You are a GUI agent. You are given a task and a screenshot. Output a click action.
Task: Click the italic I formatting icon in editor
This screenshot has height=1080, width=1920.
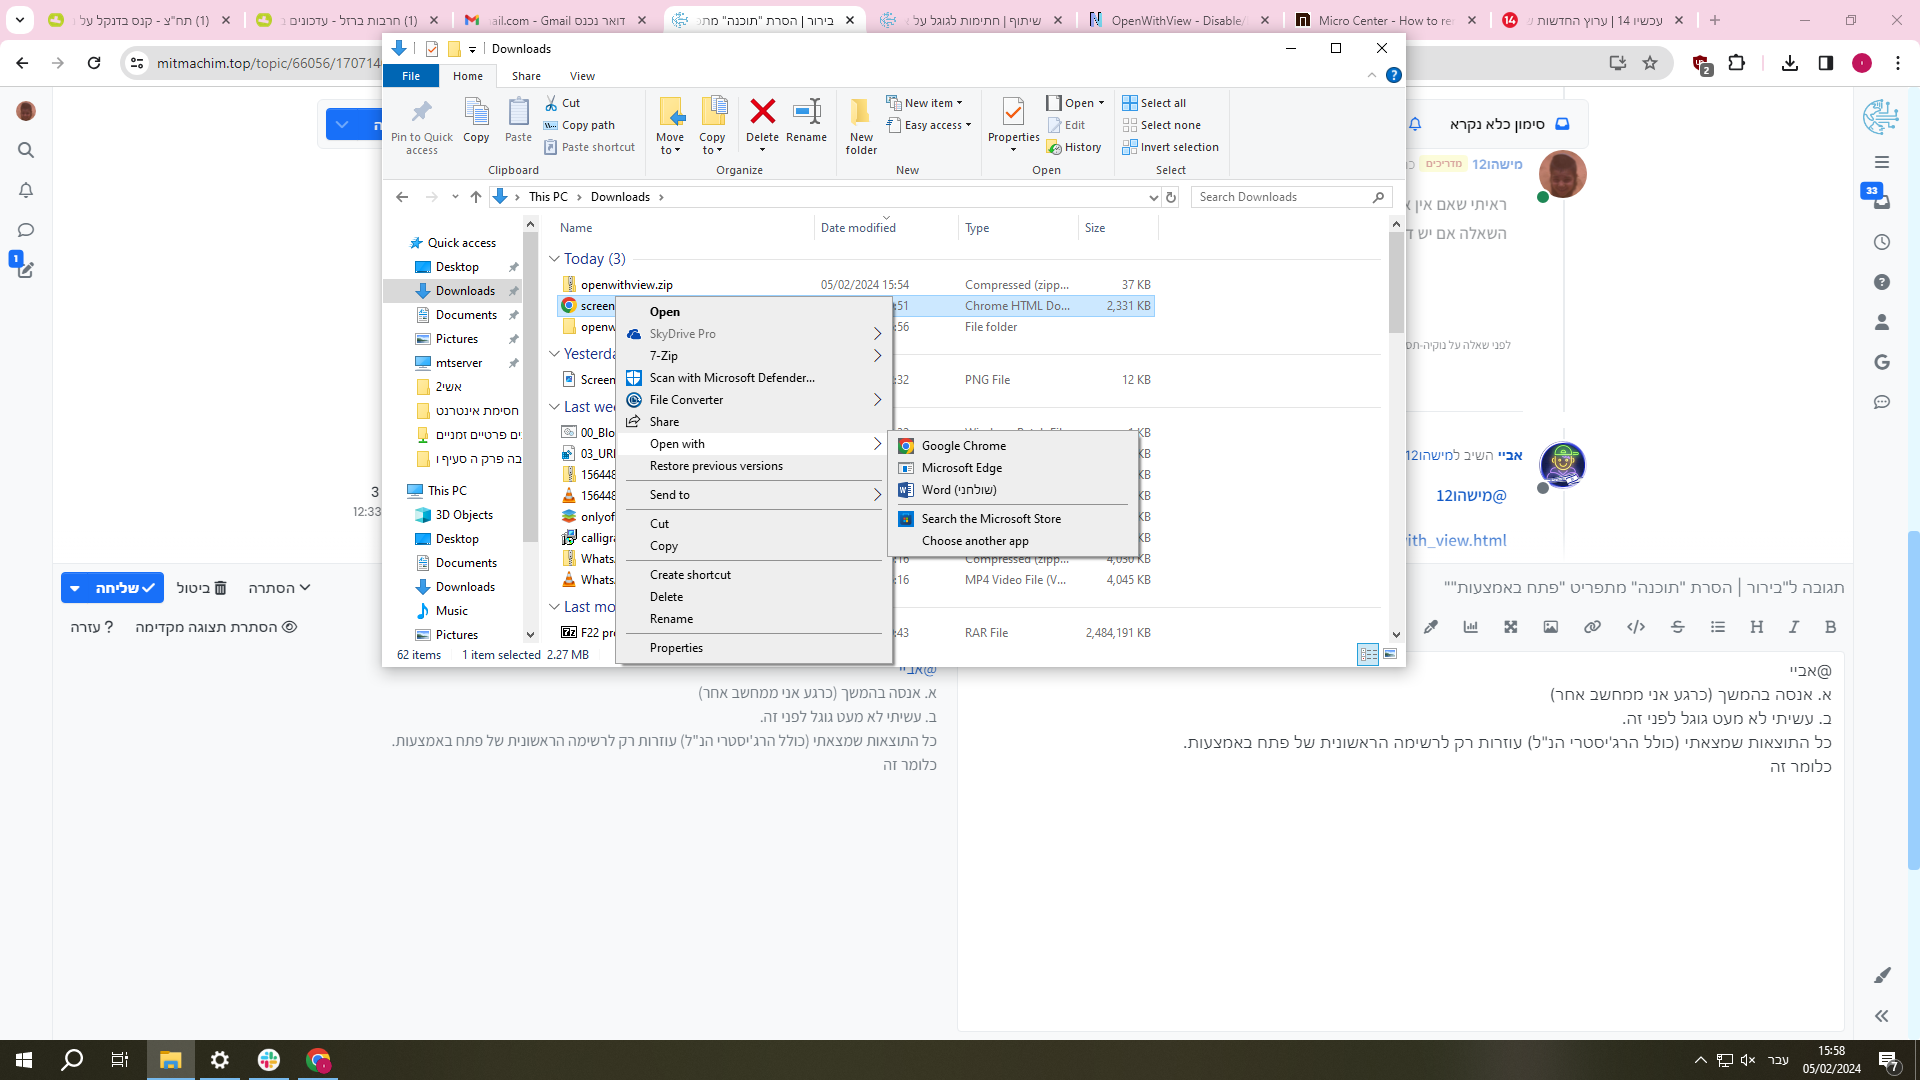click(x=1794, y=627)
